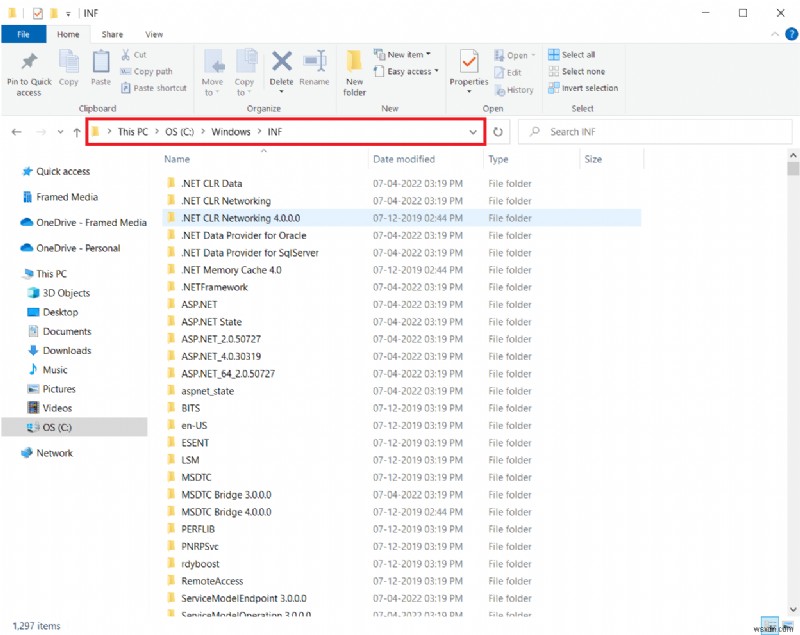The width and height of the screenshot is (800, 635).
Task: Open the Recent locations arrow
Action: tap(60, 132)
